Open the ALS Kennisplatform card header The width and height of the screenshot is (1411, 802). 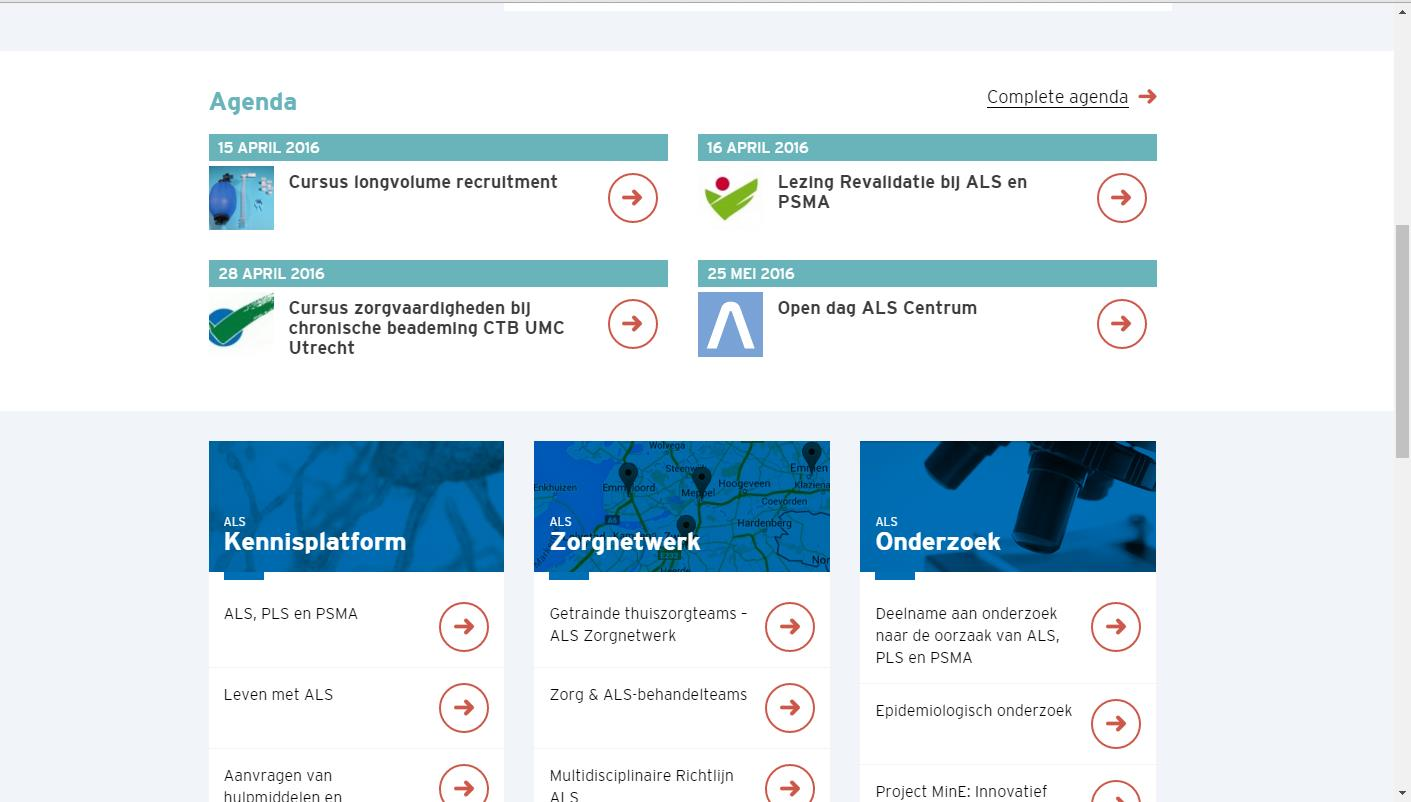[x=356, y=506]
